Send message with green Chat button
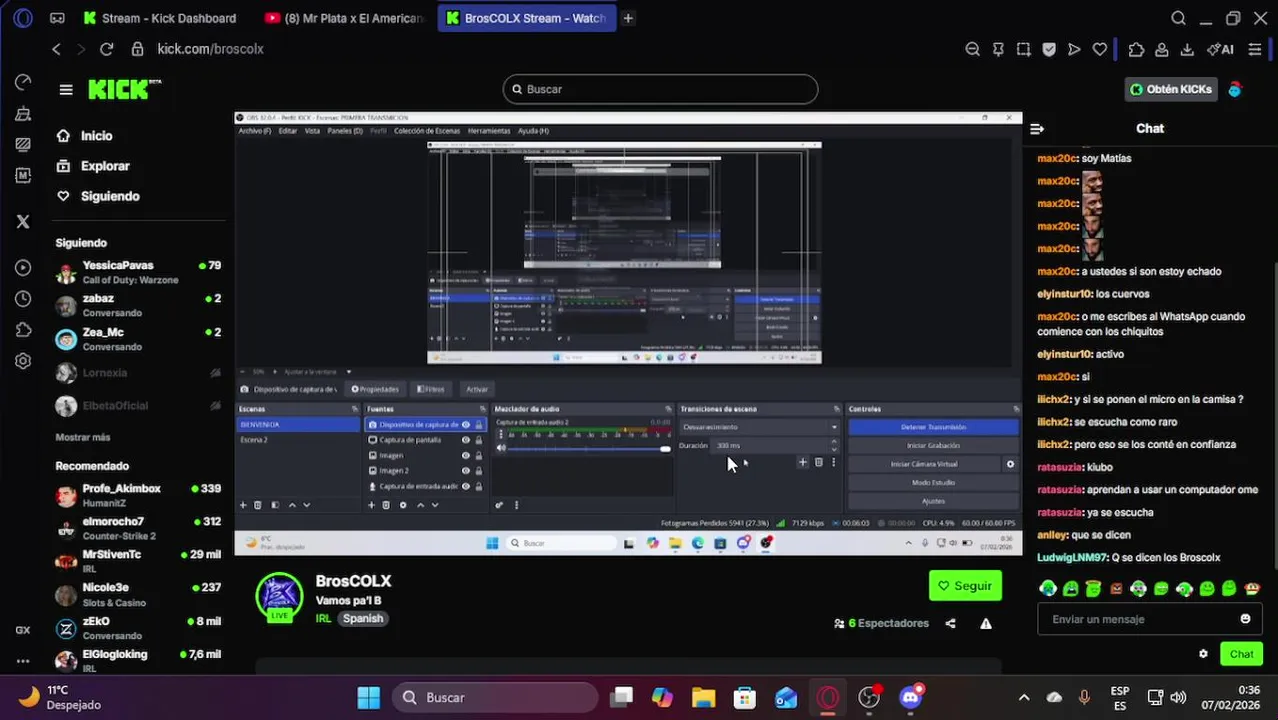 point(1241,654)
